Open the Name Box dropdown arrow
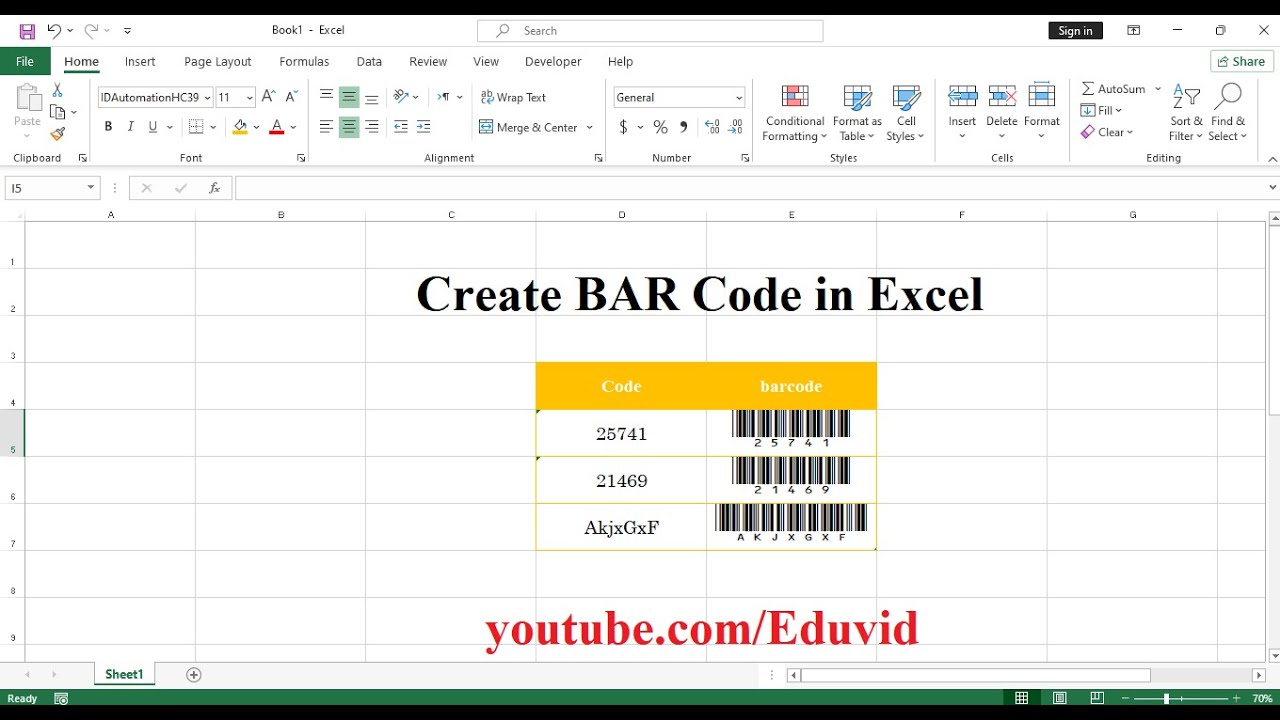1280x720 pixels. 91,188
